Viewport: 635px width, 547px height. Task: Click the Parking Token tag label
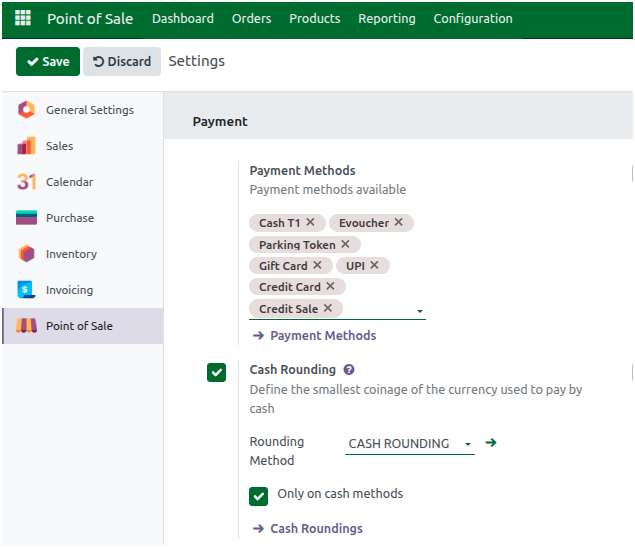297,245
